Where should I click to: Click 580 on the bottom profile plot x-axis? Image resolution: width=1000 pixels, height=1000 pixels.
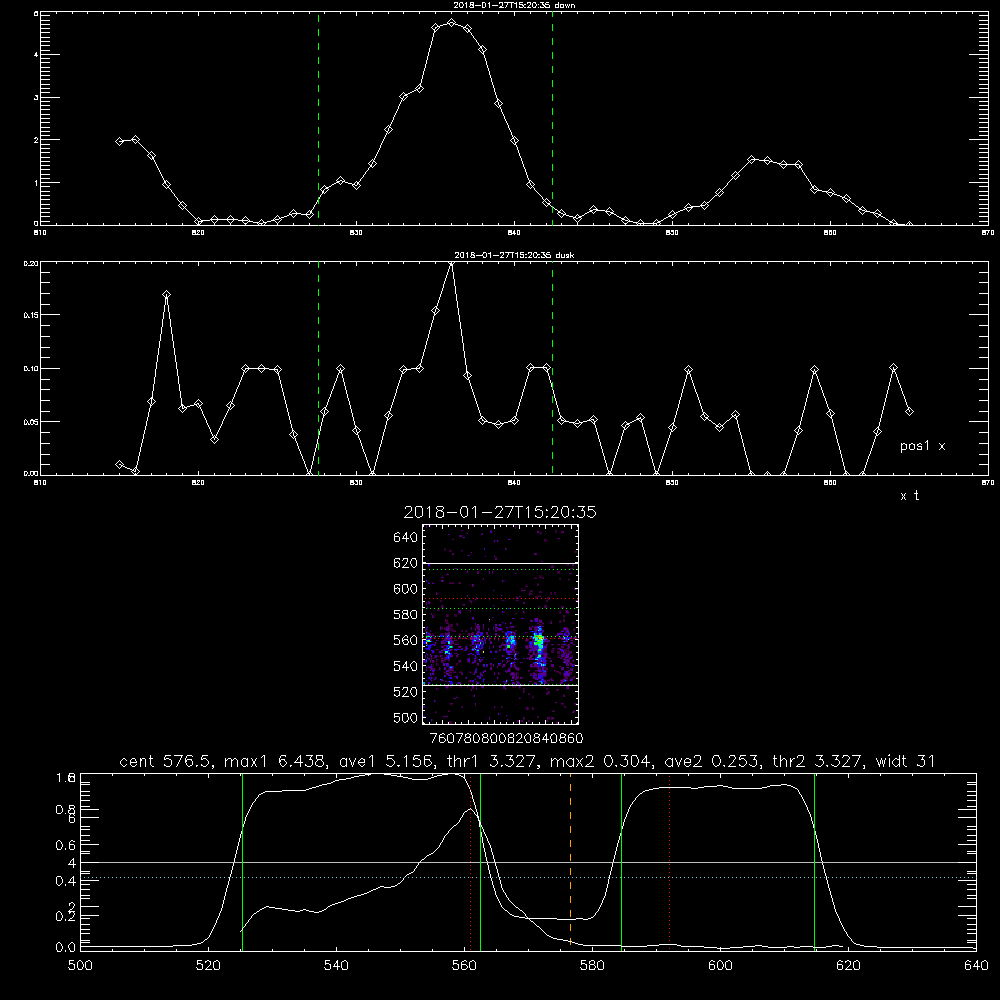click(x=592, y=966)
